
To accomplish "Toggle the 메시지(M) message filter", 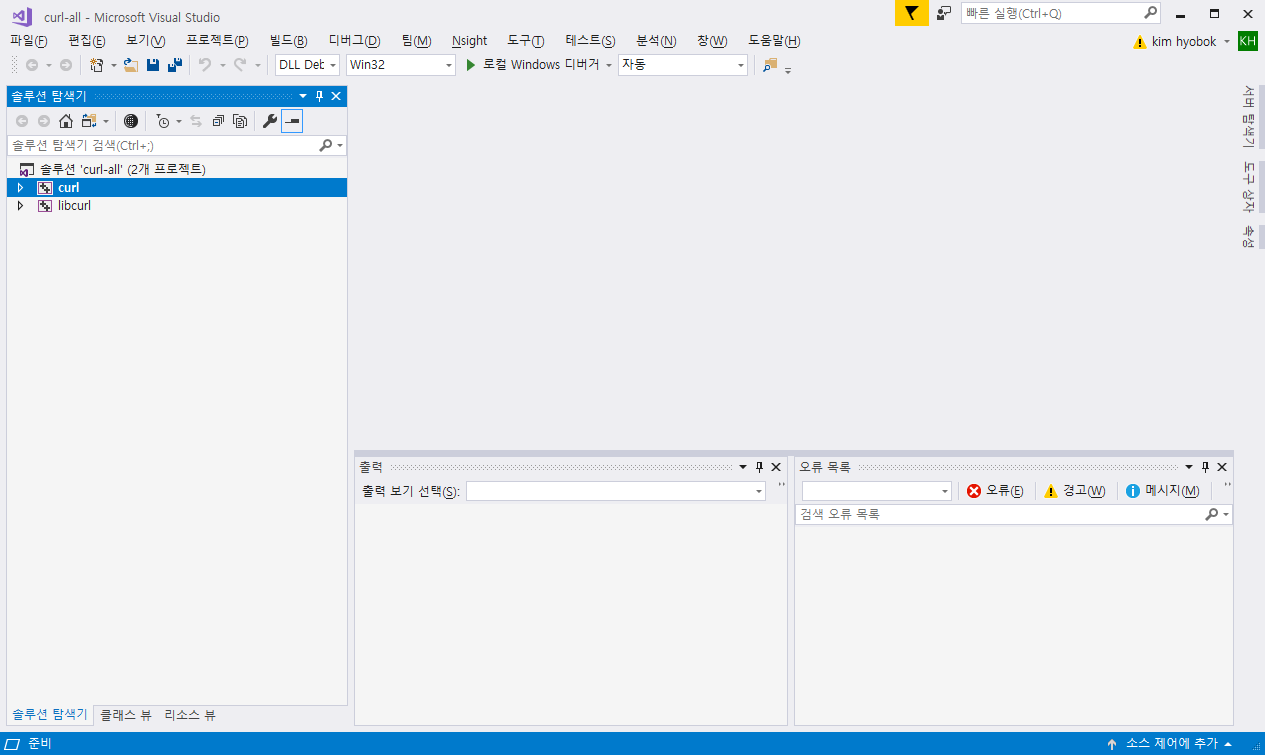I will point(1162,491).
